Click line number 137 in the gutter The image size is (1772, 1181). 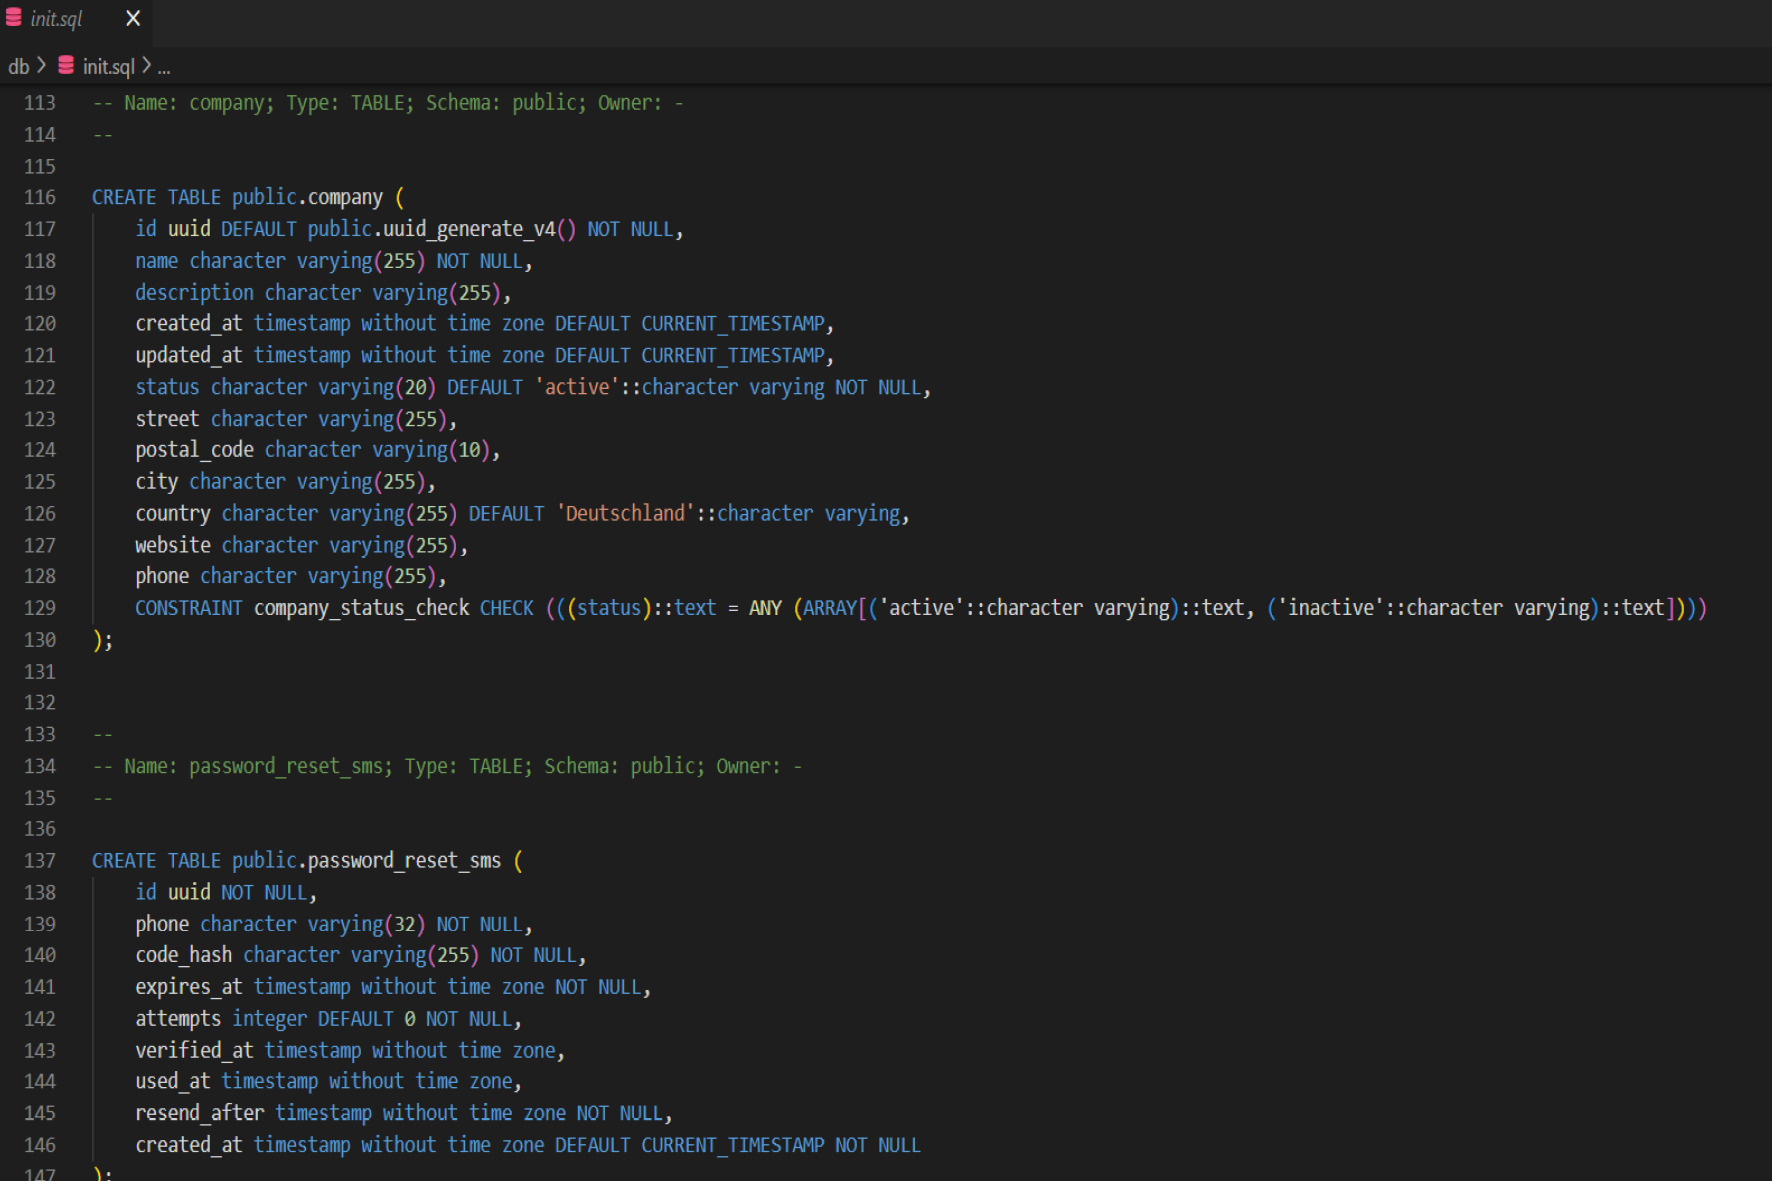pyautogui.click(x=40, y=860)
